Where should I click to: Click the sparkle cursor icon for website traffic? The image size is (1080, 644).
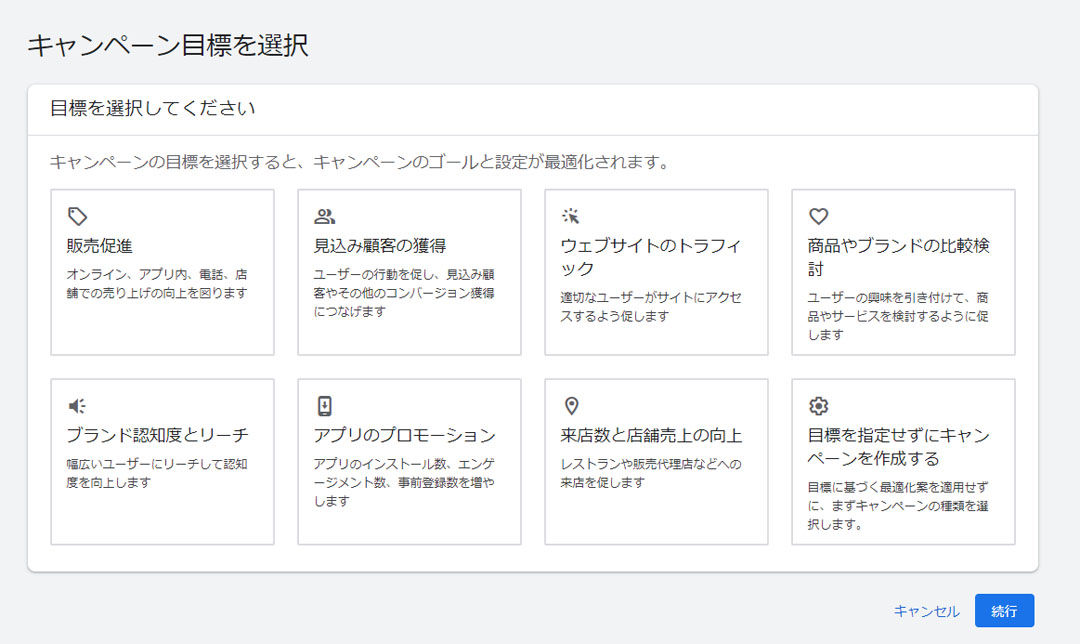coord(571,216)
